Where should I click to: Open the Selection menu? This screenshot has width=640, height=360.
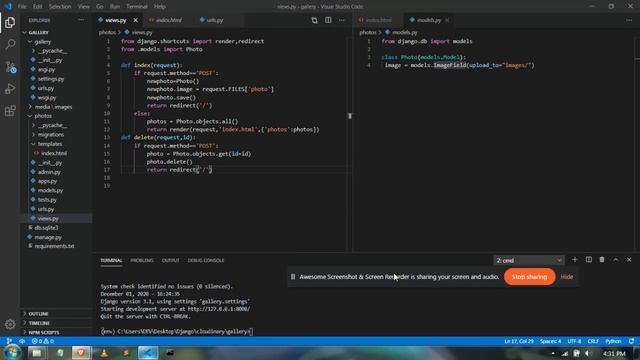(60, 7)
